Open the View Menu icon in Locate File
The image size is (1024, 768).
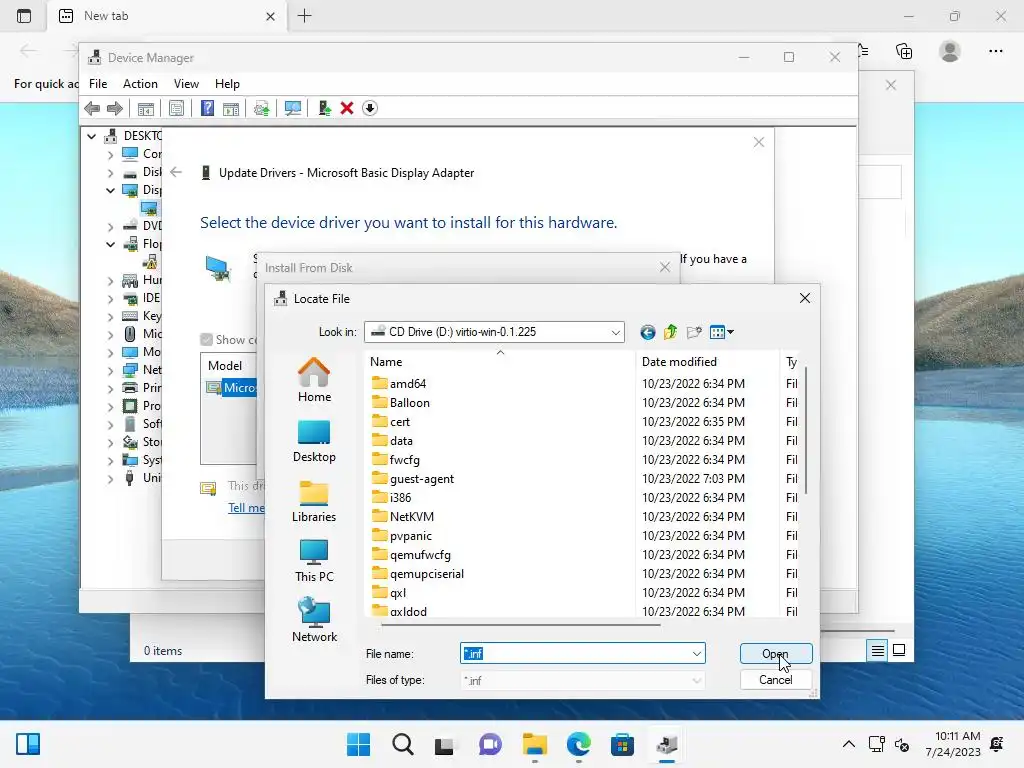tap(722, 332)
